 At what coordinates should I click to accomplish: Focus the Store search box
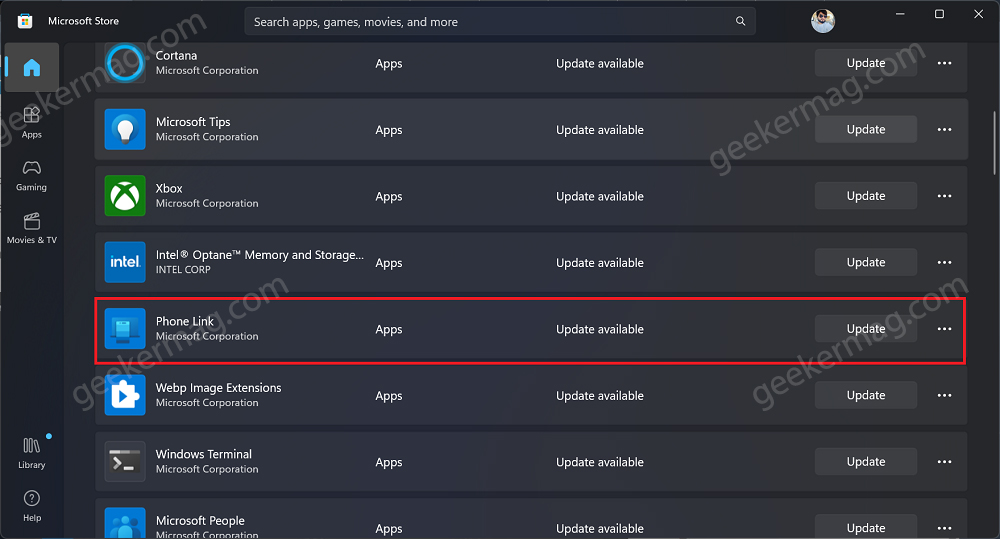(x=500, y=22)
